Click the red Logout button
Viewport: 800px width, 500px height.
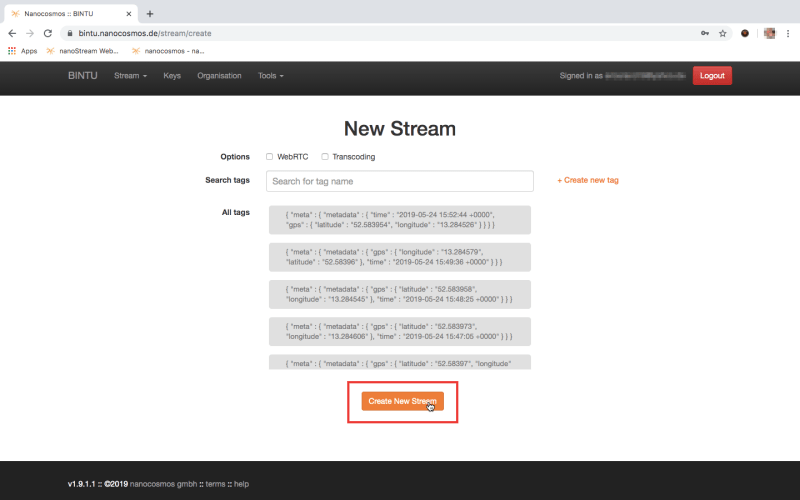point(712,76)
